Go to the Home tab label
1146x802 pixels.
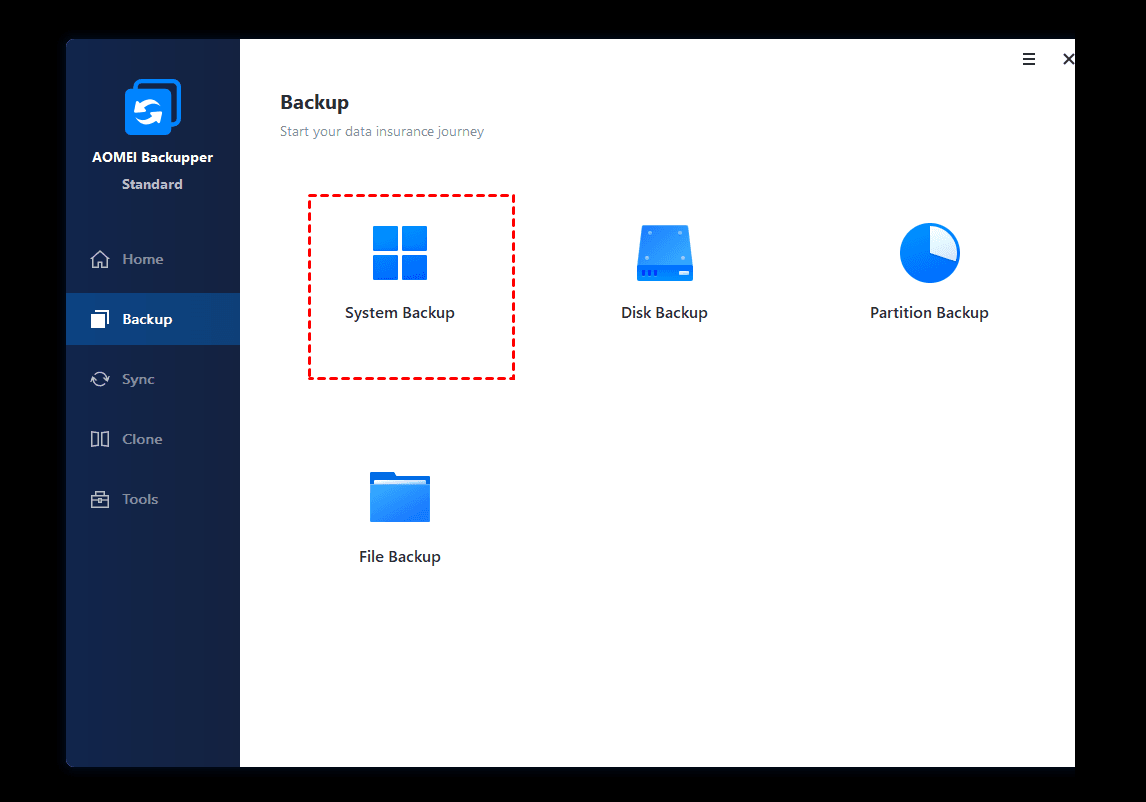click(x=143, y=259)
